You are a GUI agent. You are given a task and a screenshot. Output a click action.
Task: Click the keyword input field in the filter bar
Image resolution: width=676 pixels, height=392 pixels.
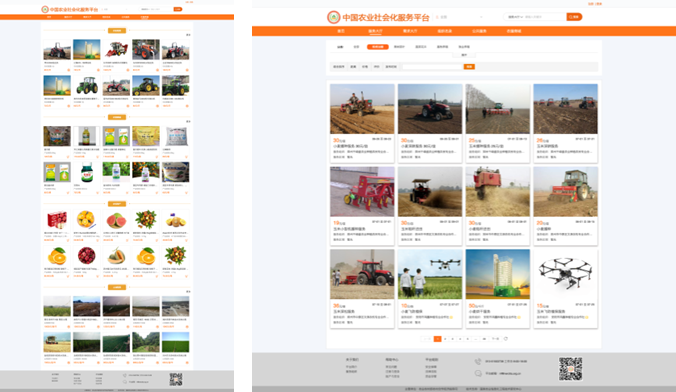point(433,67)
